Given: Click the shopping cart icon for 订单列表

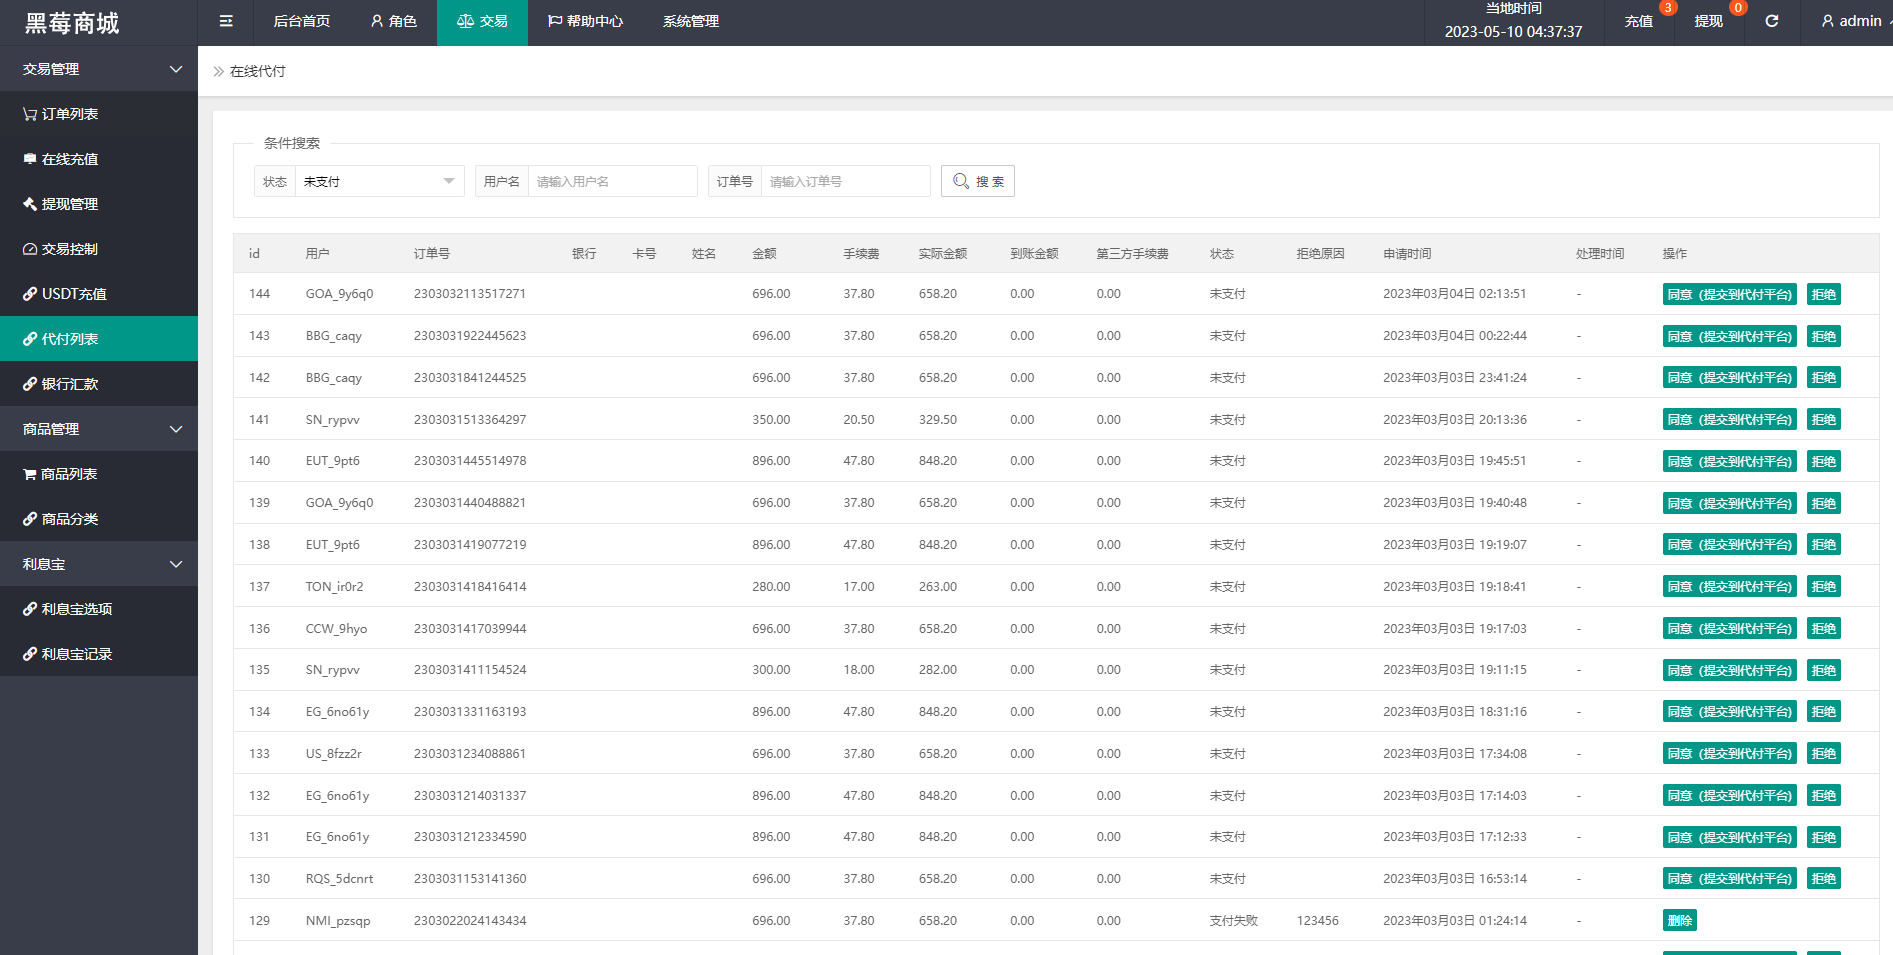Looking at the screenshot, I should pos(30,114).
